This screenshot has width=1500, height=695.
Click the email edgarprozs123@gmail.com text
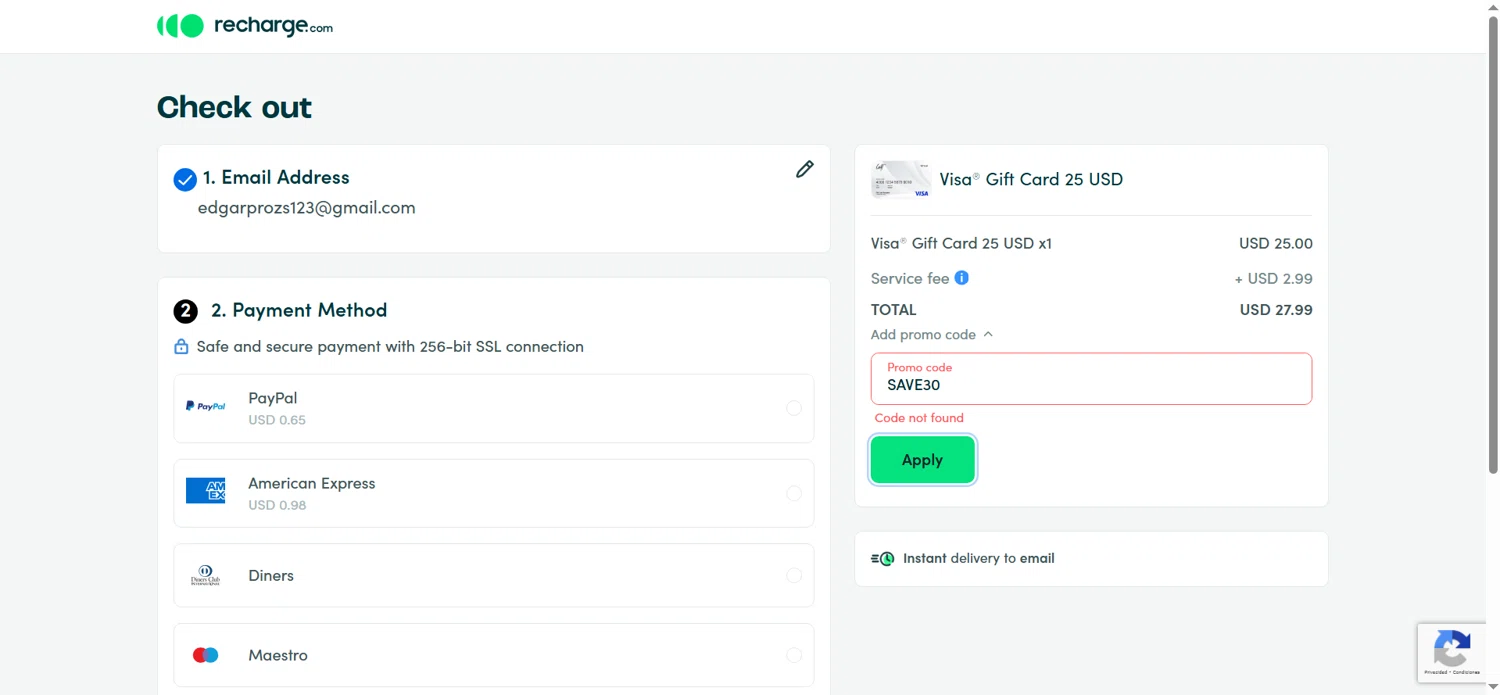click(307, 208)
